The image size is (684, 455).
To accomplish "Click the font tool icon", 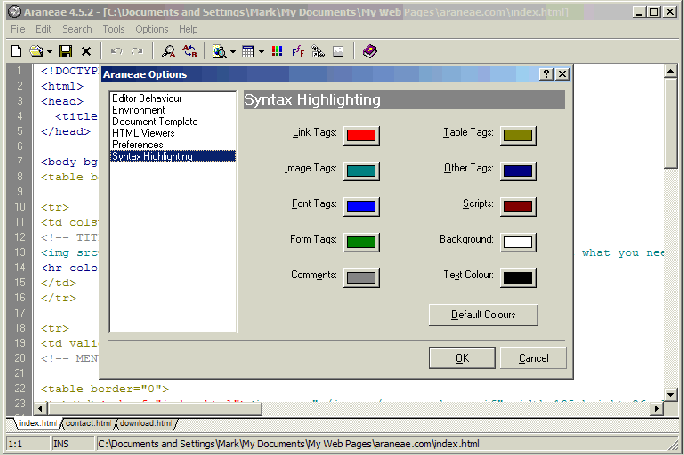I will click(x=298, y=51).
